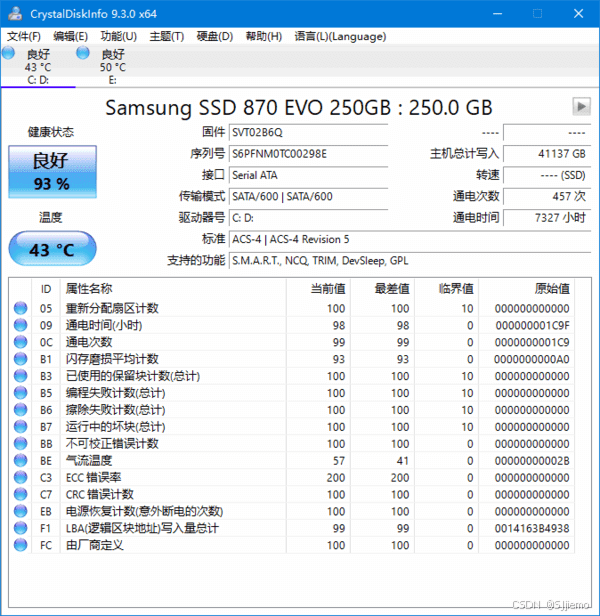
Task: Click the 传输模式 field SATA/600 | SATA/600
Action: tap(308, 196)
